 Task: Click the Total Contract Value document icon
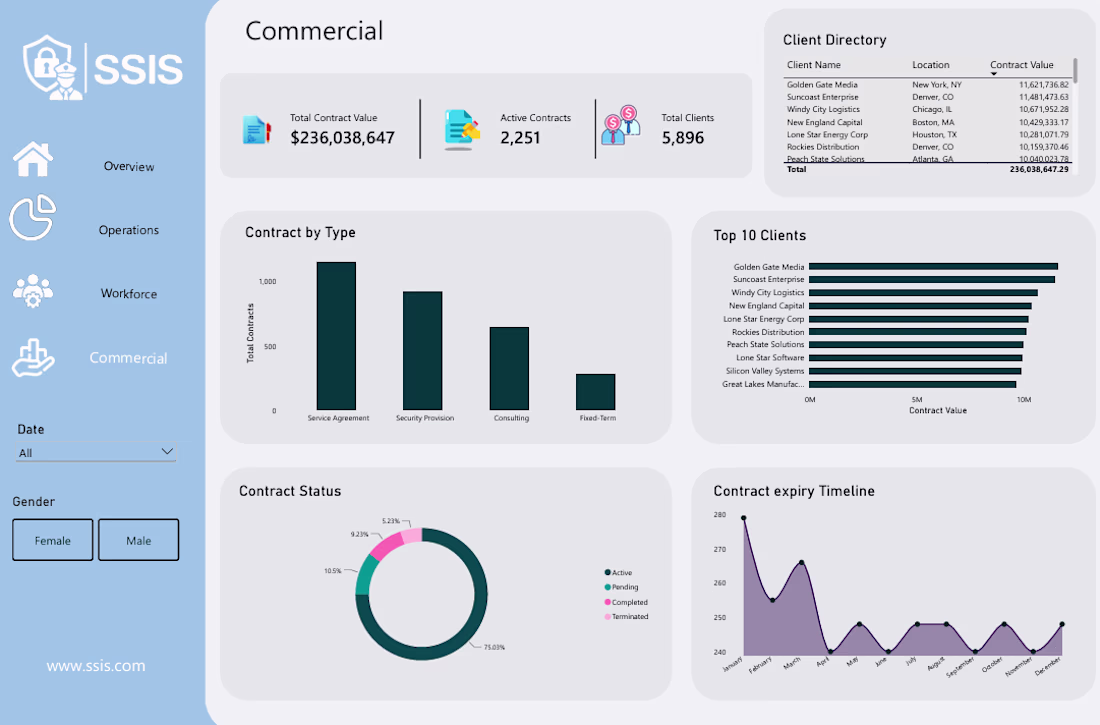click(257, 130)
